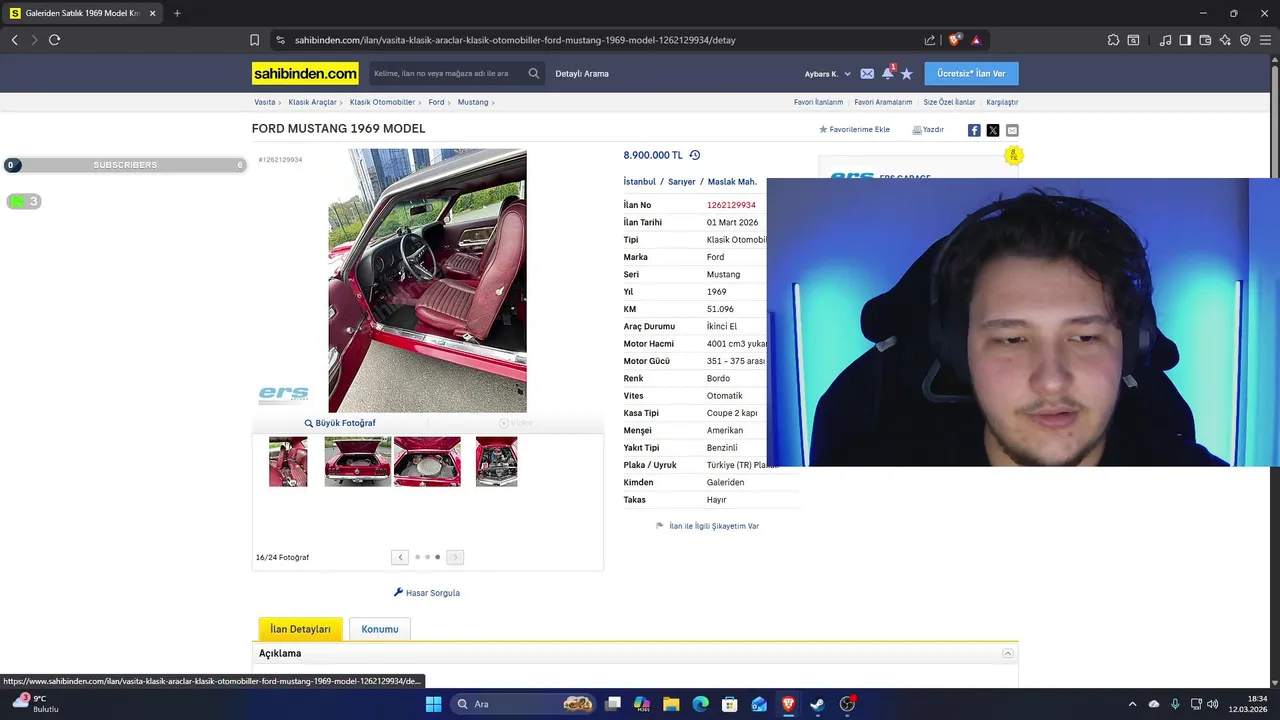Click the search magnifier icon
Screen dimensions: 1280x720
[534, 73]
